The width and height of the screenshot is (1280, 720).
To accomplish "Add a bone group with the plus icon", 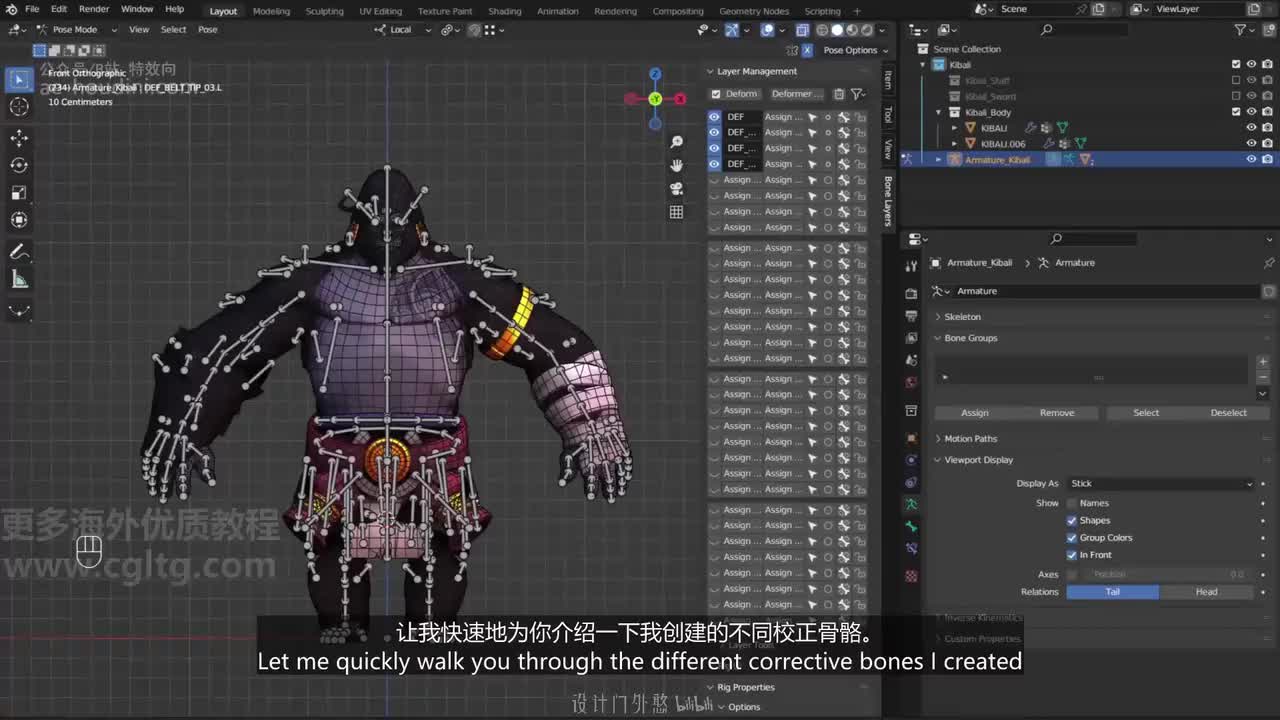I will point(1263,362).
